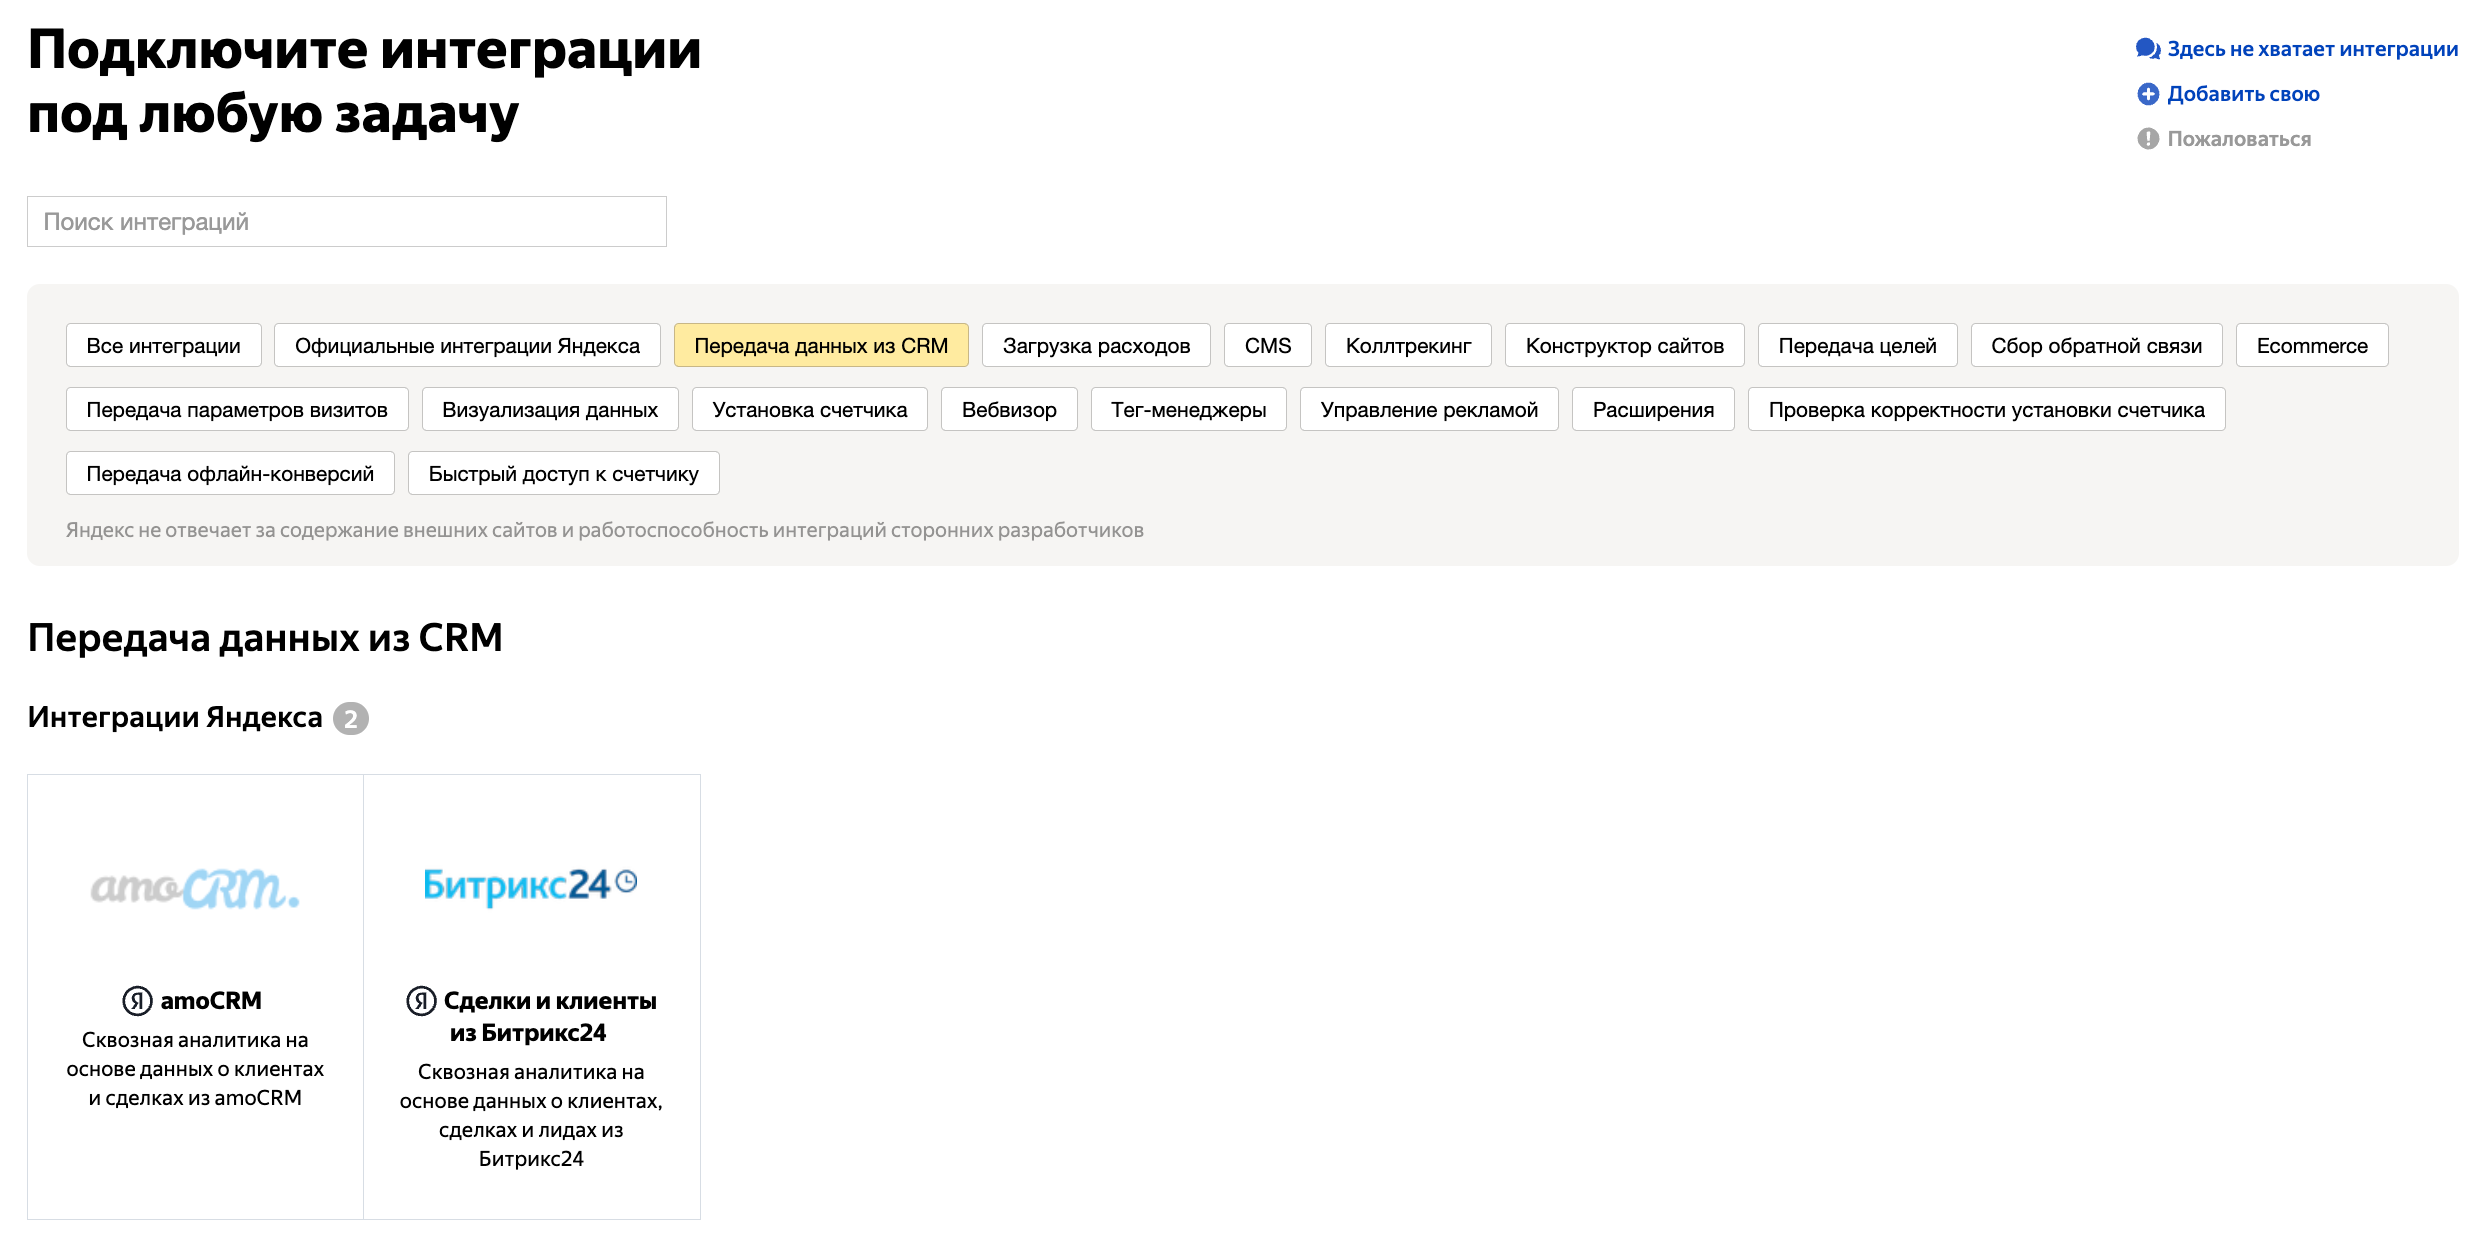Image resolution: width=2476 pixels, height=1250 pixels.
Task: Click the Yandex disclaimer text below filters
Action: 605,530
